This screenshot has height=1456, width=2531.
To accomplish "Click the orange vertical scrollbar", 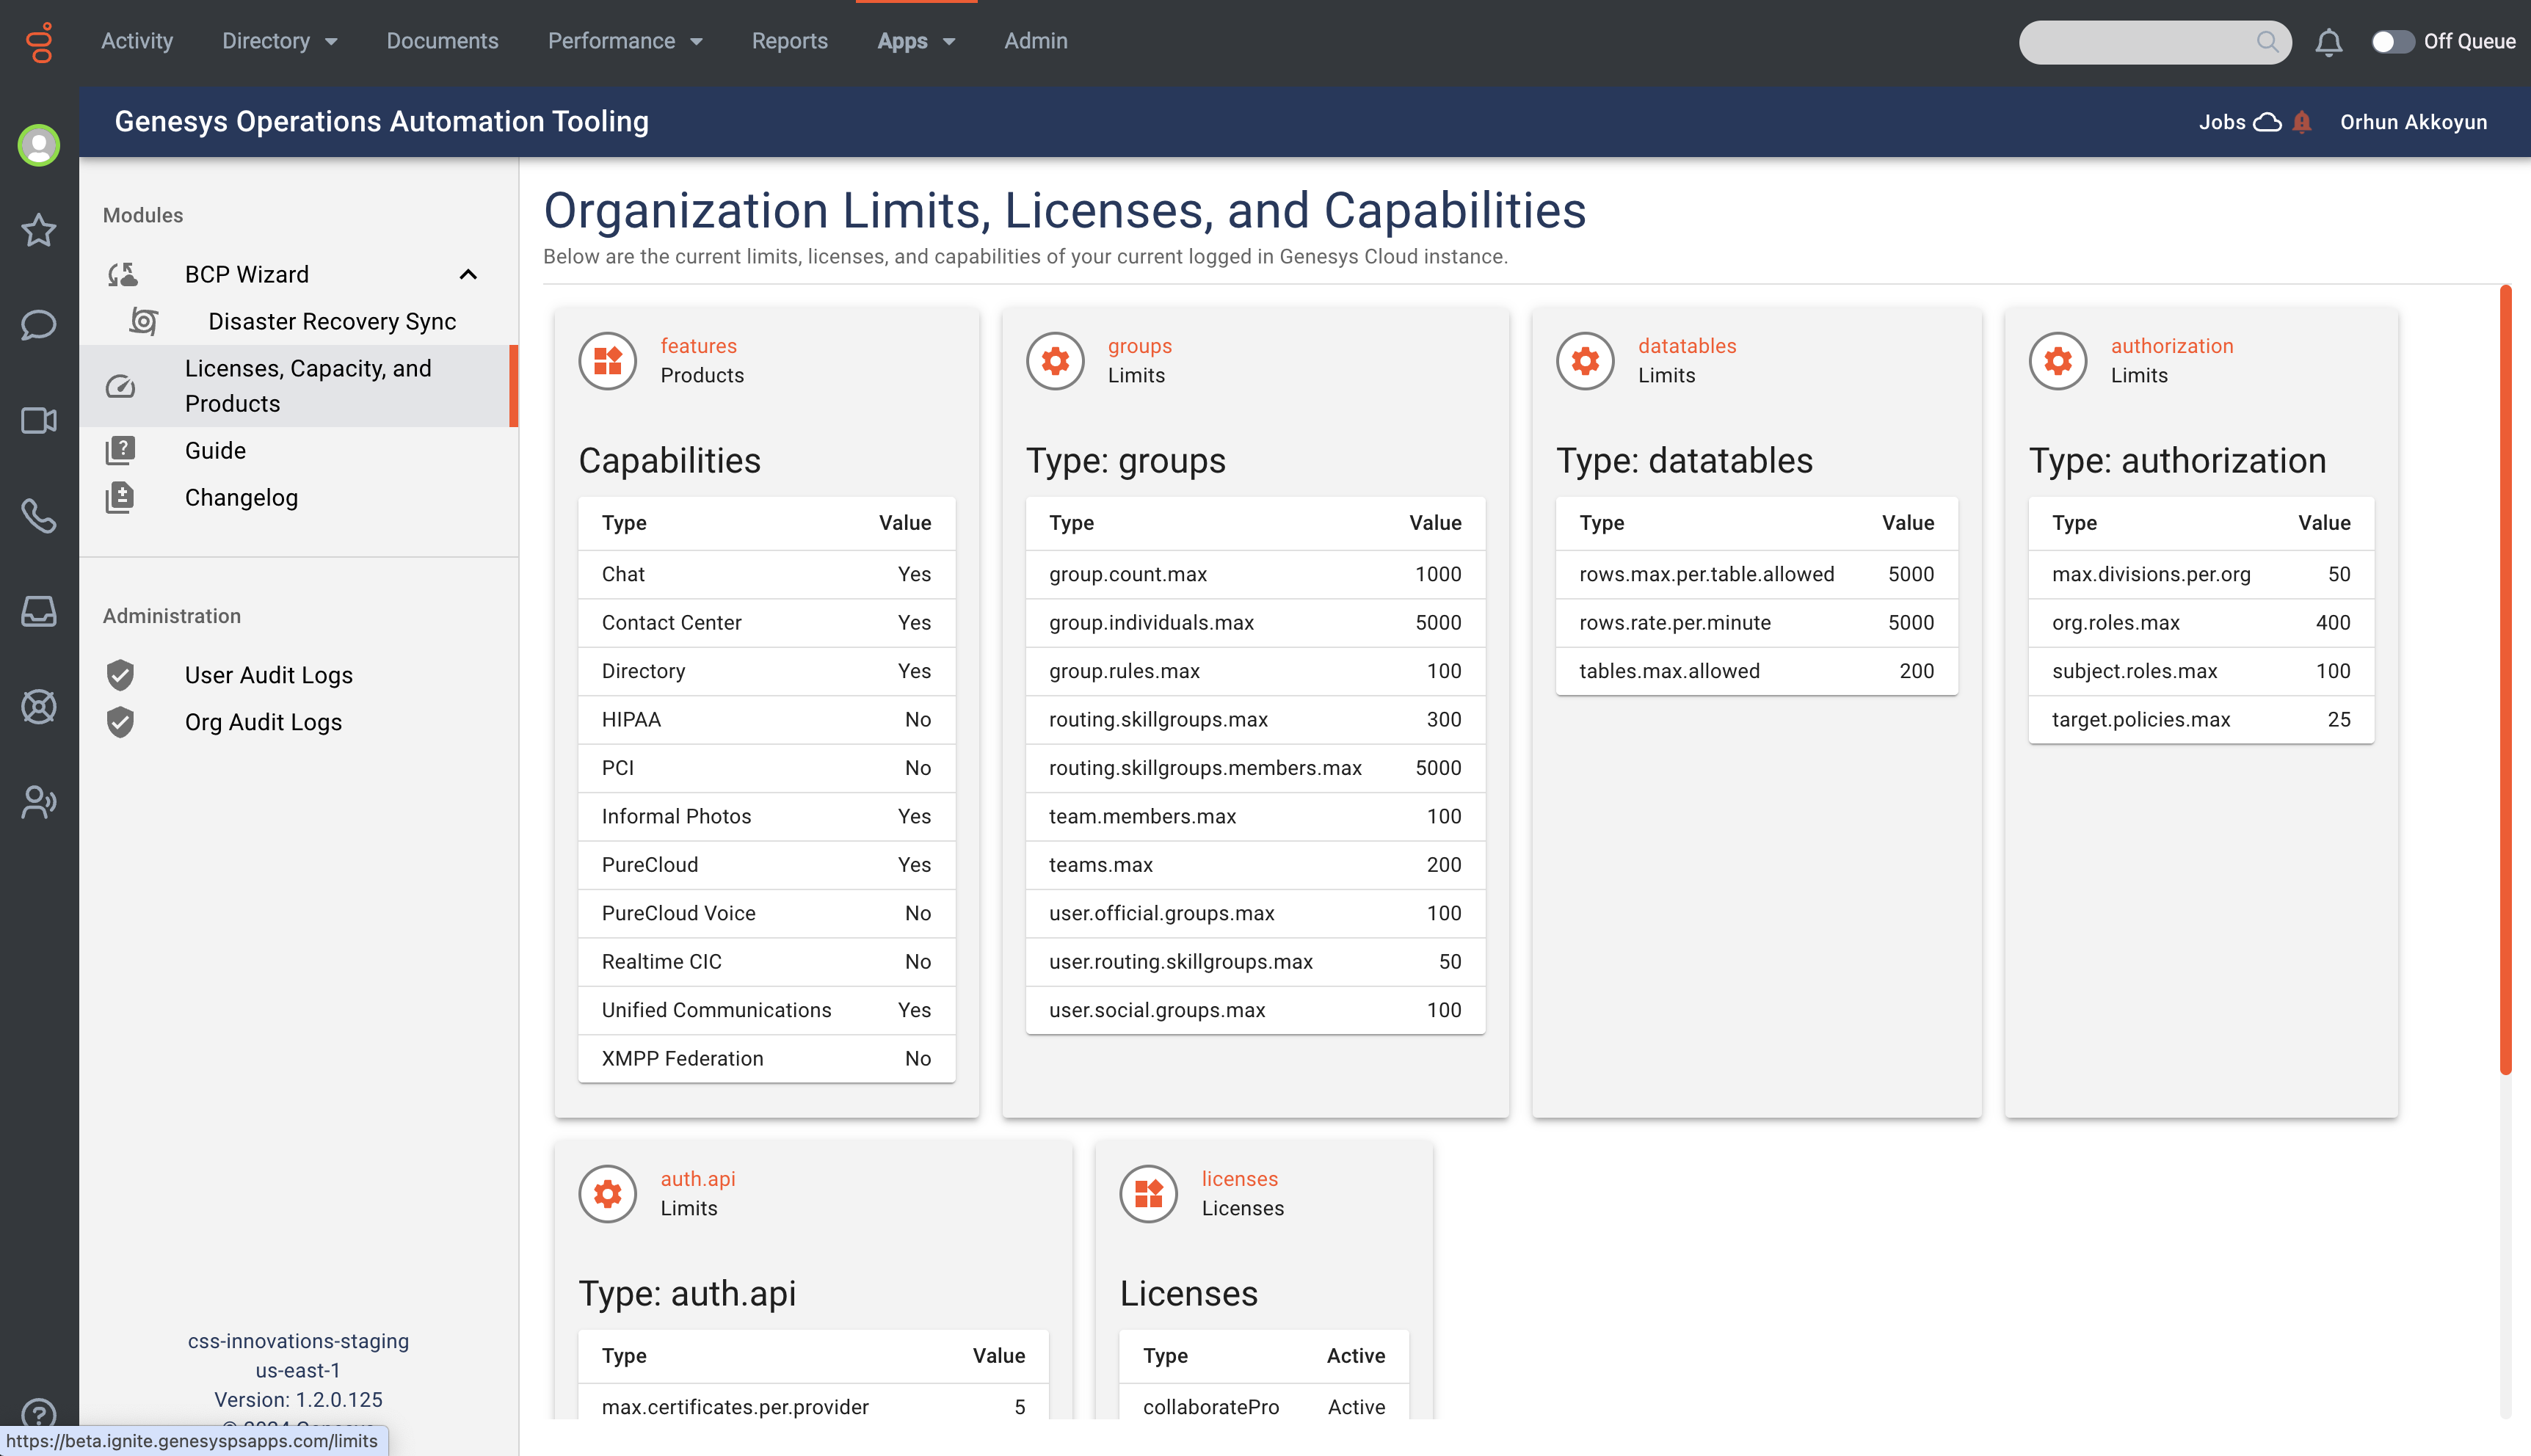I will tap(2505, 680).
